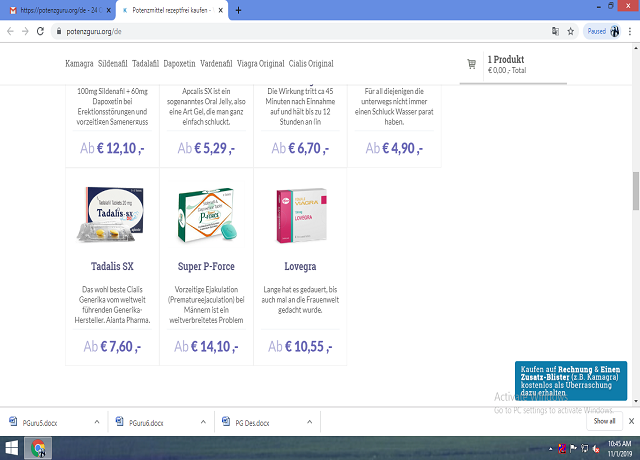The width and height of the screenshot is (640, 460).
Task: Click Show all downloads button
Action: 604,421
